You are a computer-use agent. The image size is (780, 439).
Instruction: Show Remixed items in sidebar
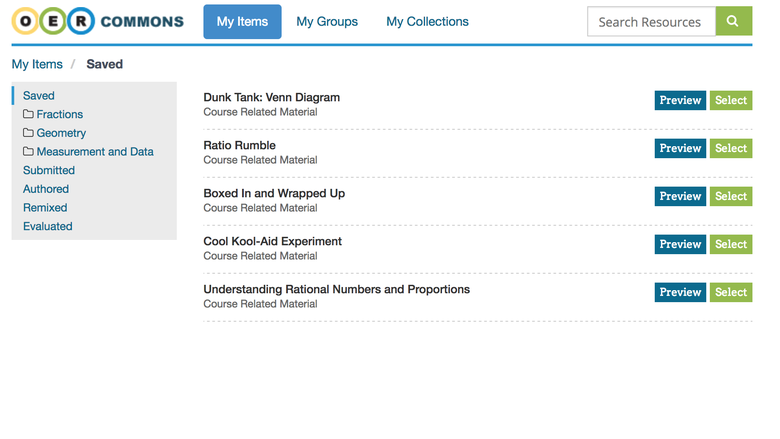[x=45, y=207]
